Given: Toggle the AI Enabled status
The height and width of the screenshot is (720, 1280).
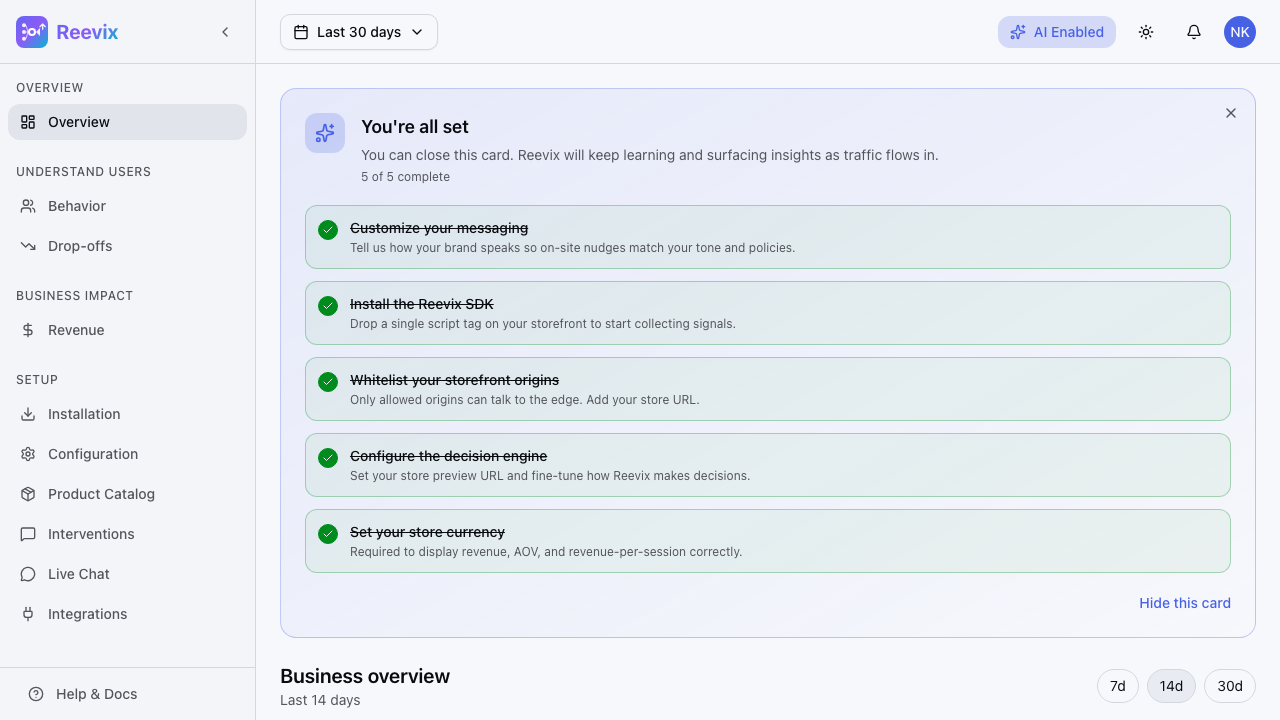Looking at the screenshot, I should (1057, 32).
